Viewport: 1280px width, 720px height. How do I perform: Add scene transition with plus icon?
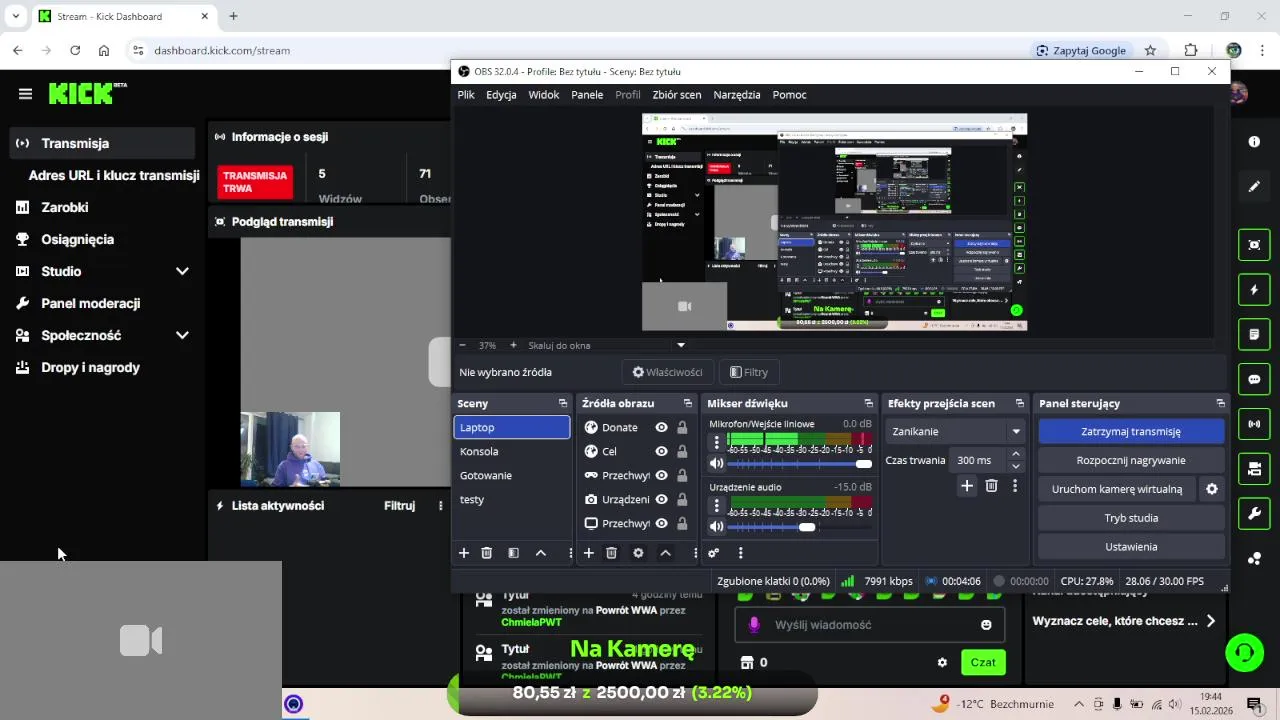click(967, 486)
